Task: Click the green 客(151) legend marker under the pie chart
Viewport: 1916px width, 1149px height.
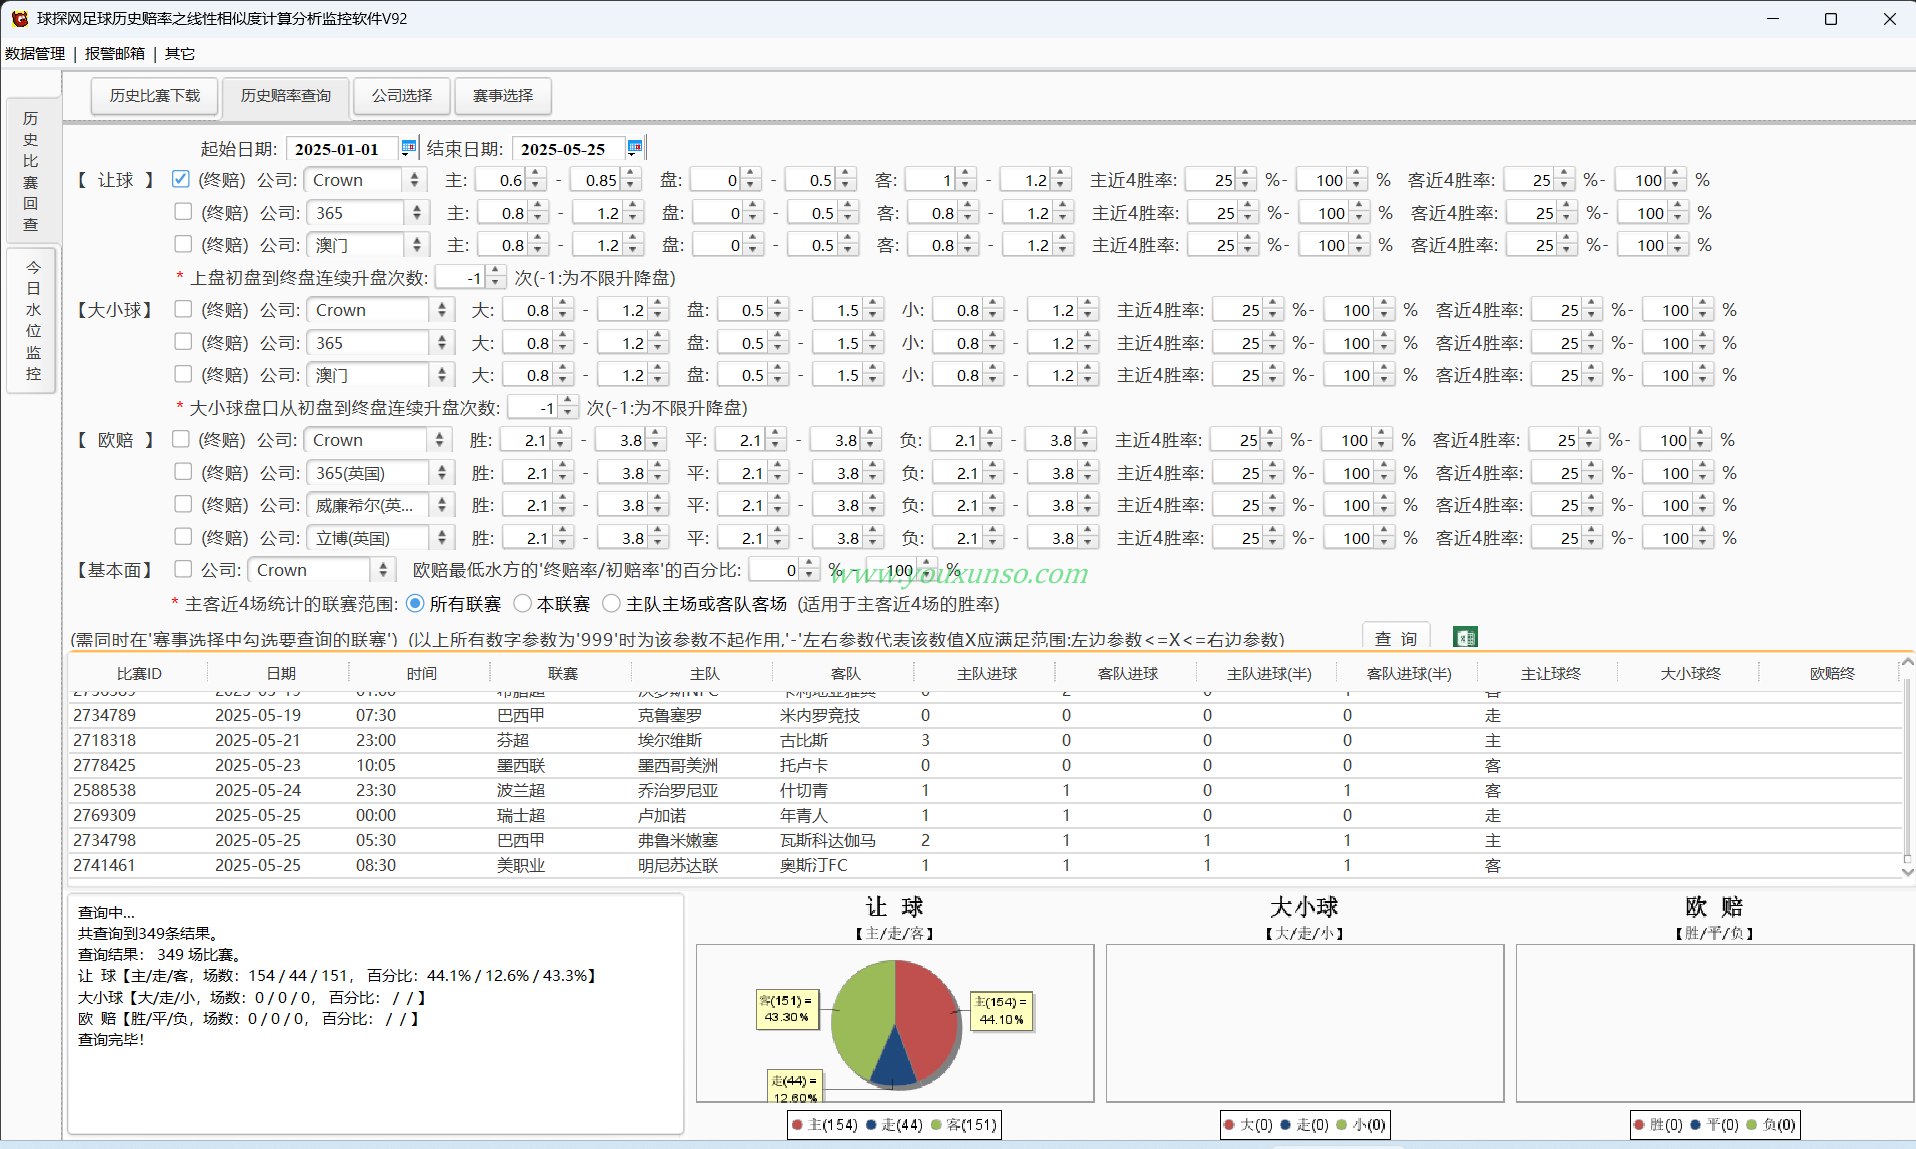Action: (x=936, y=1125)
